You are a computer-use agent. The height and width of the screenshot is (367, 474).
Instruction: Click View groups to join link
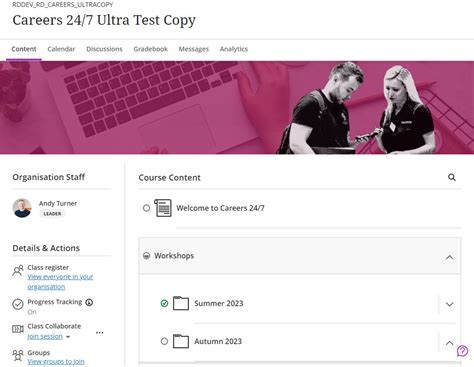tap(56, 362)
